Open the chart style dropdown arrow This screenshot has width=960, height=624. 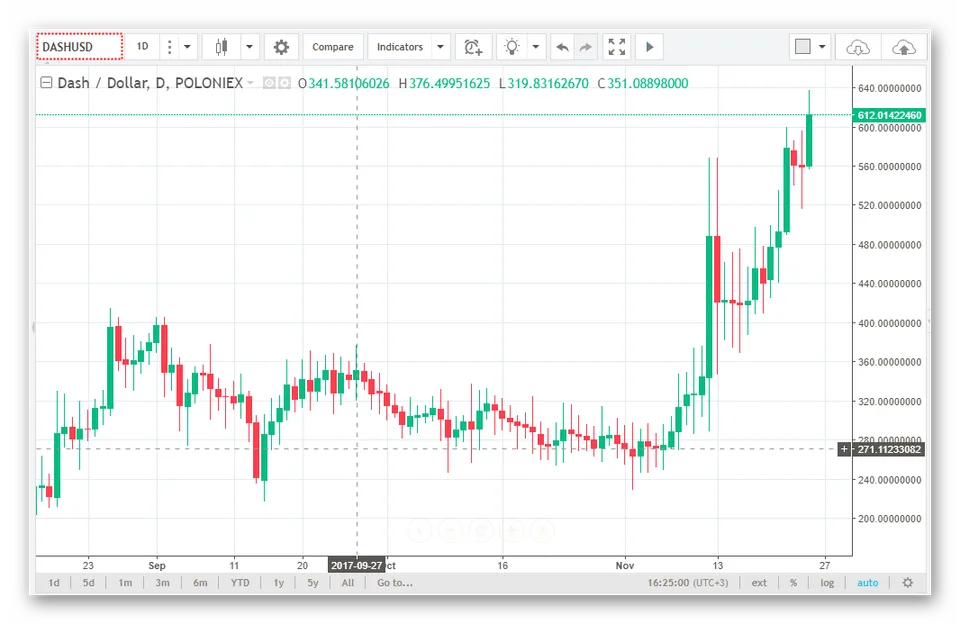pos(249,47)
